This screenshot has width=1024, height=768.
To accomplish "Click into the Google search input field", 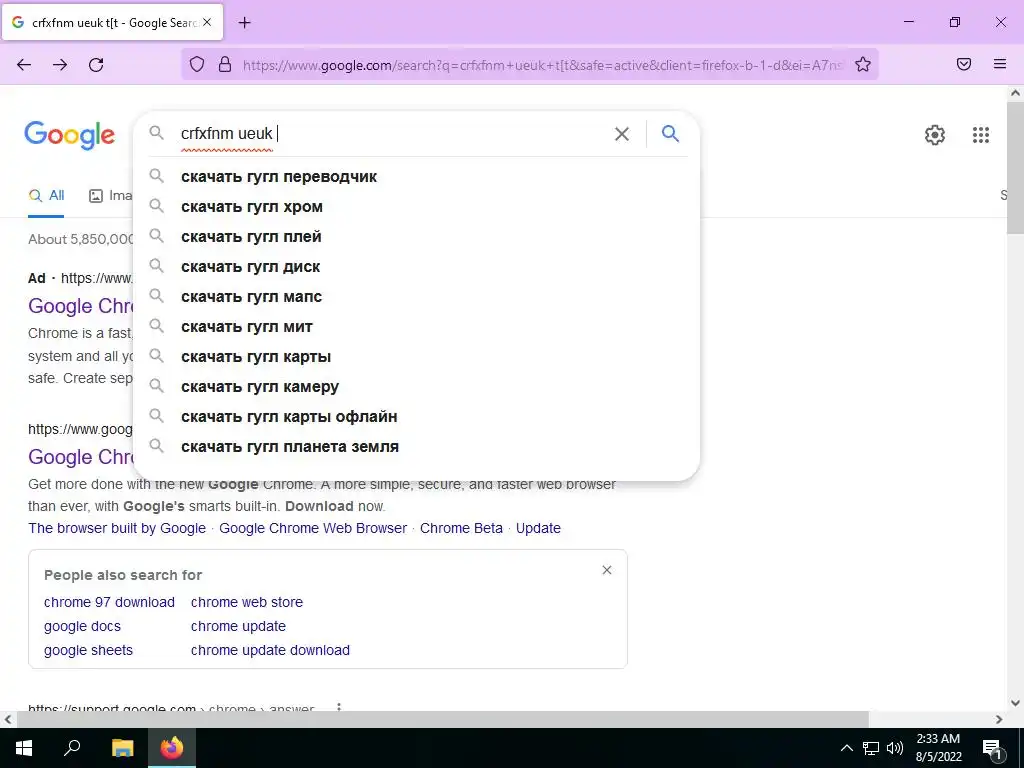I will [x=392, y=134].
